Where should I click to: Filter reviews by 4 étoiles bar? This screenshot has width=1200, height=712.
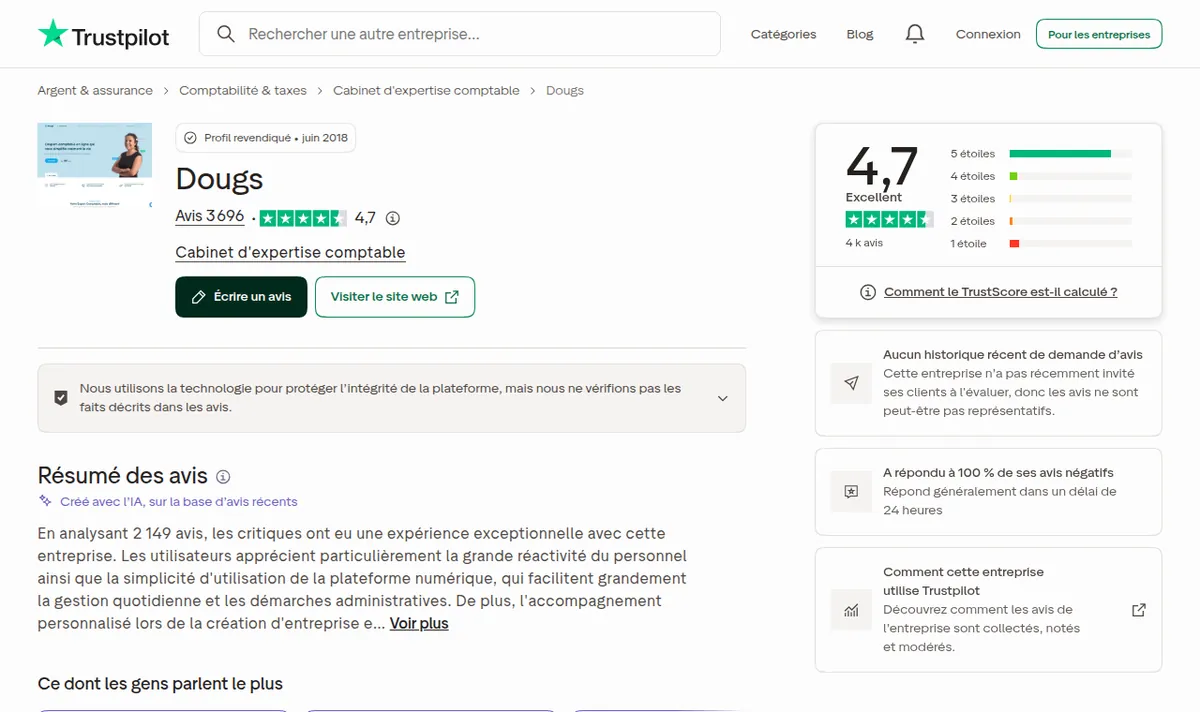[x=1070, y=176]
